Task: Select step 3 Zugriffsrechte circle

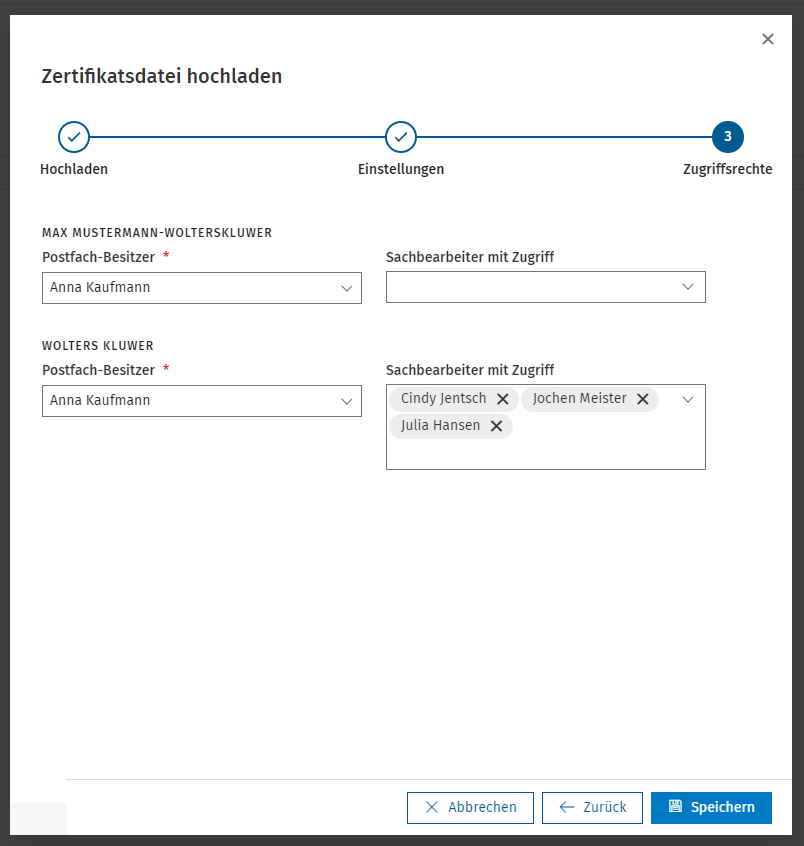Action: click(727, 137)
